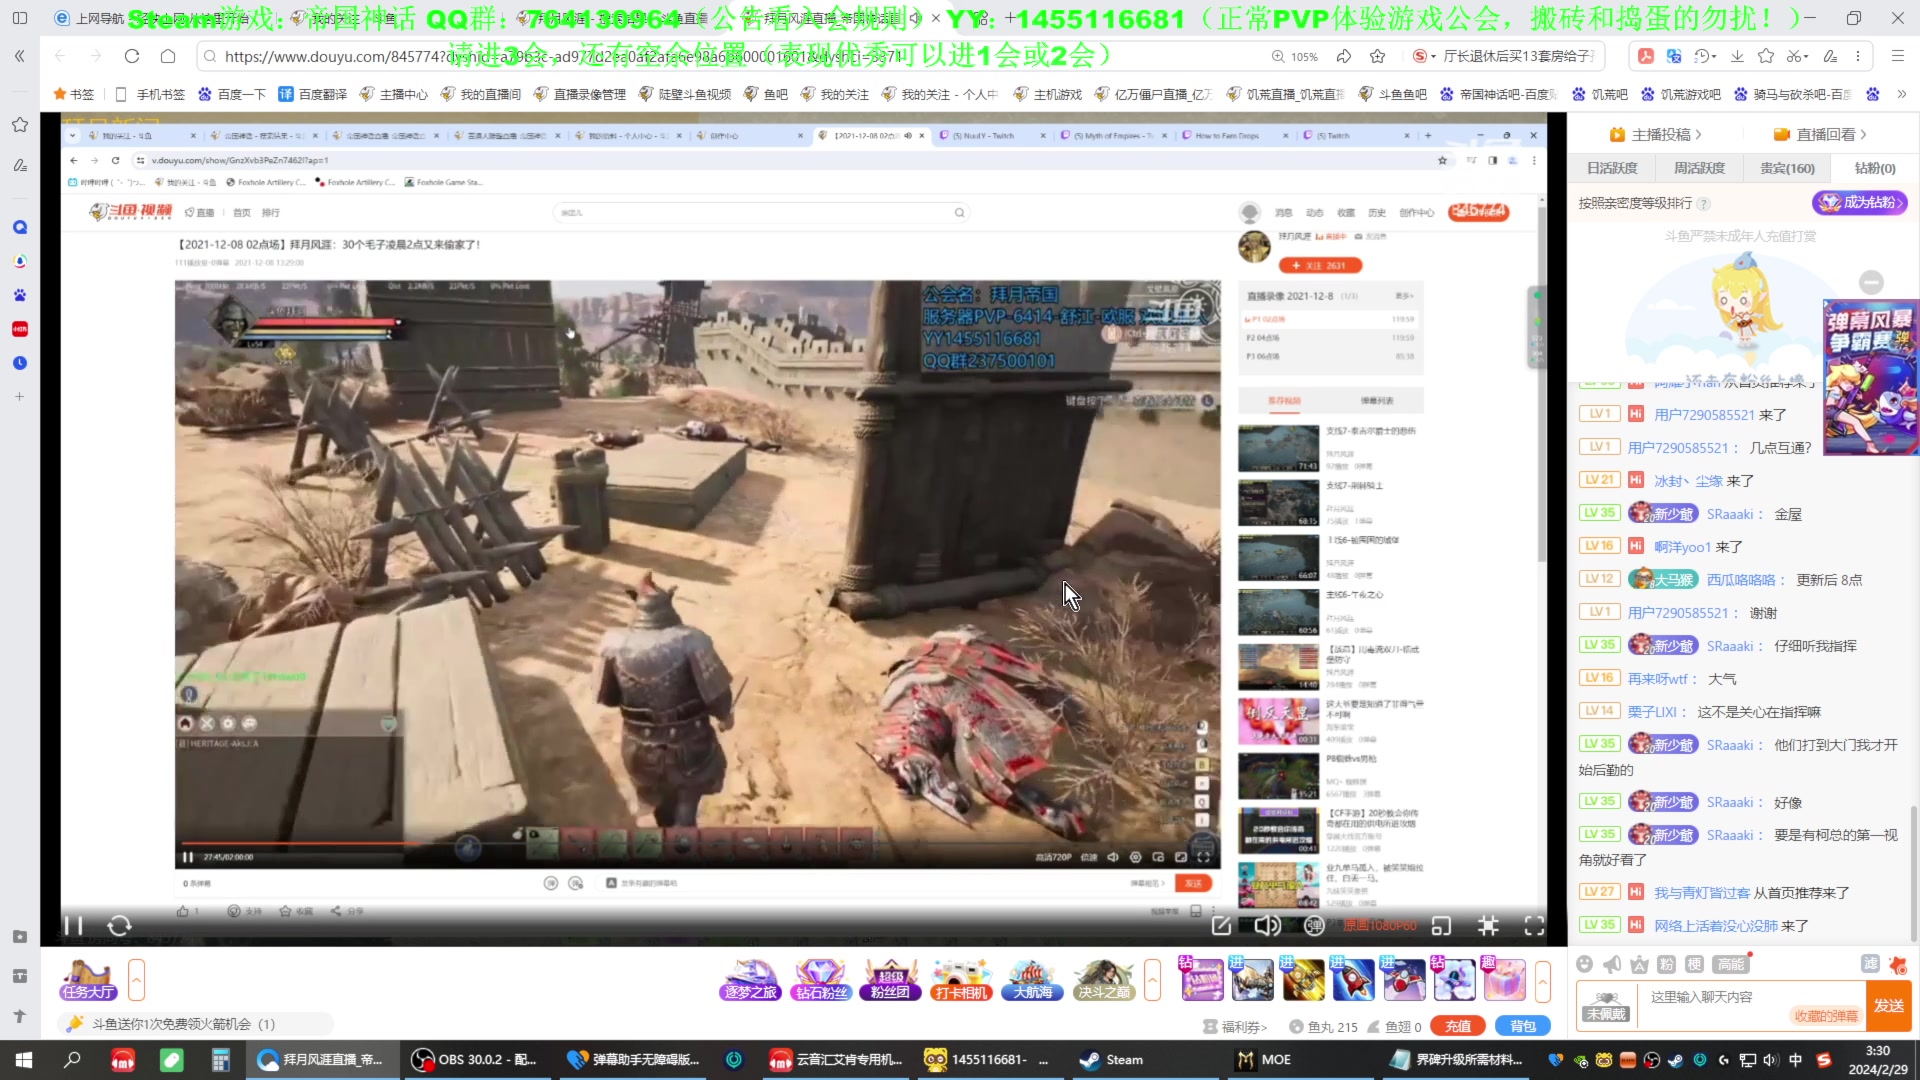
Task: Refresh the browser page
Action: click(x=132, y=56)
